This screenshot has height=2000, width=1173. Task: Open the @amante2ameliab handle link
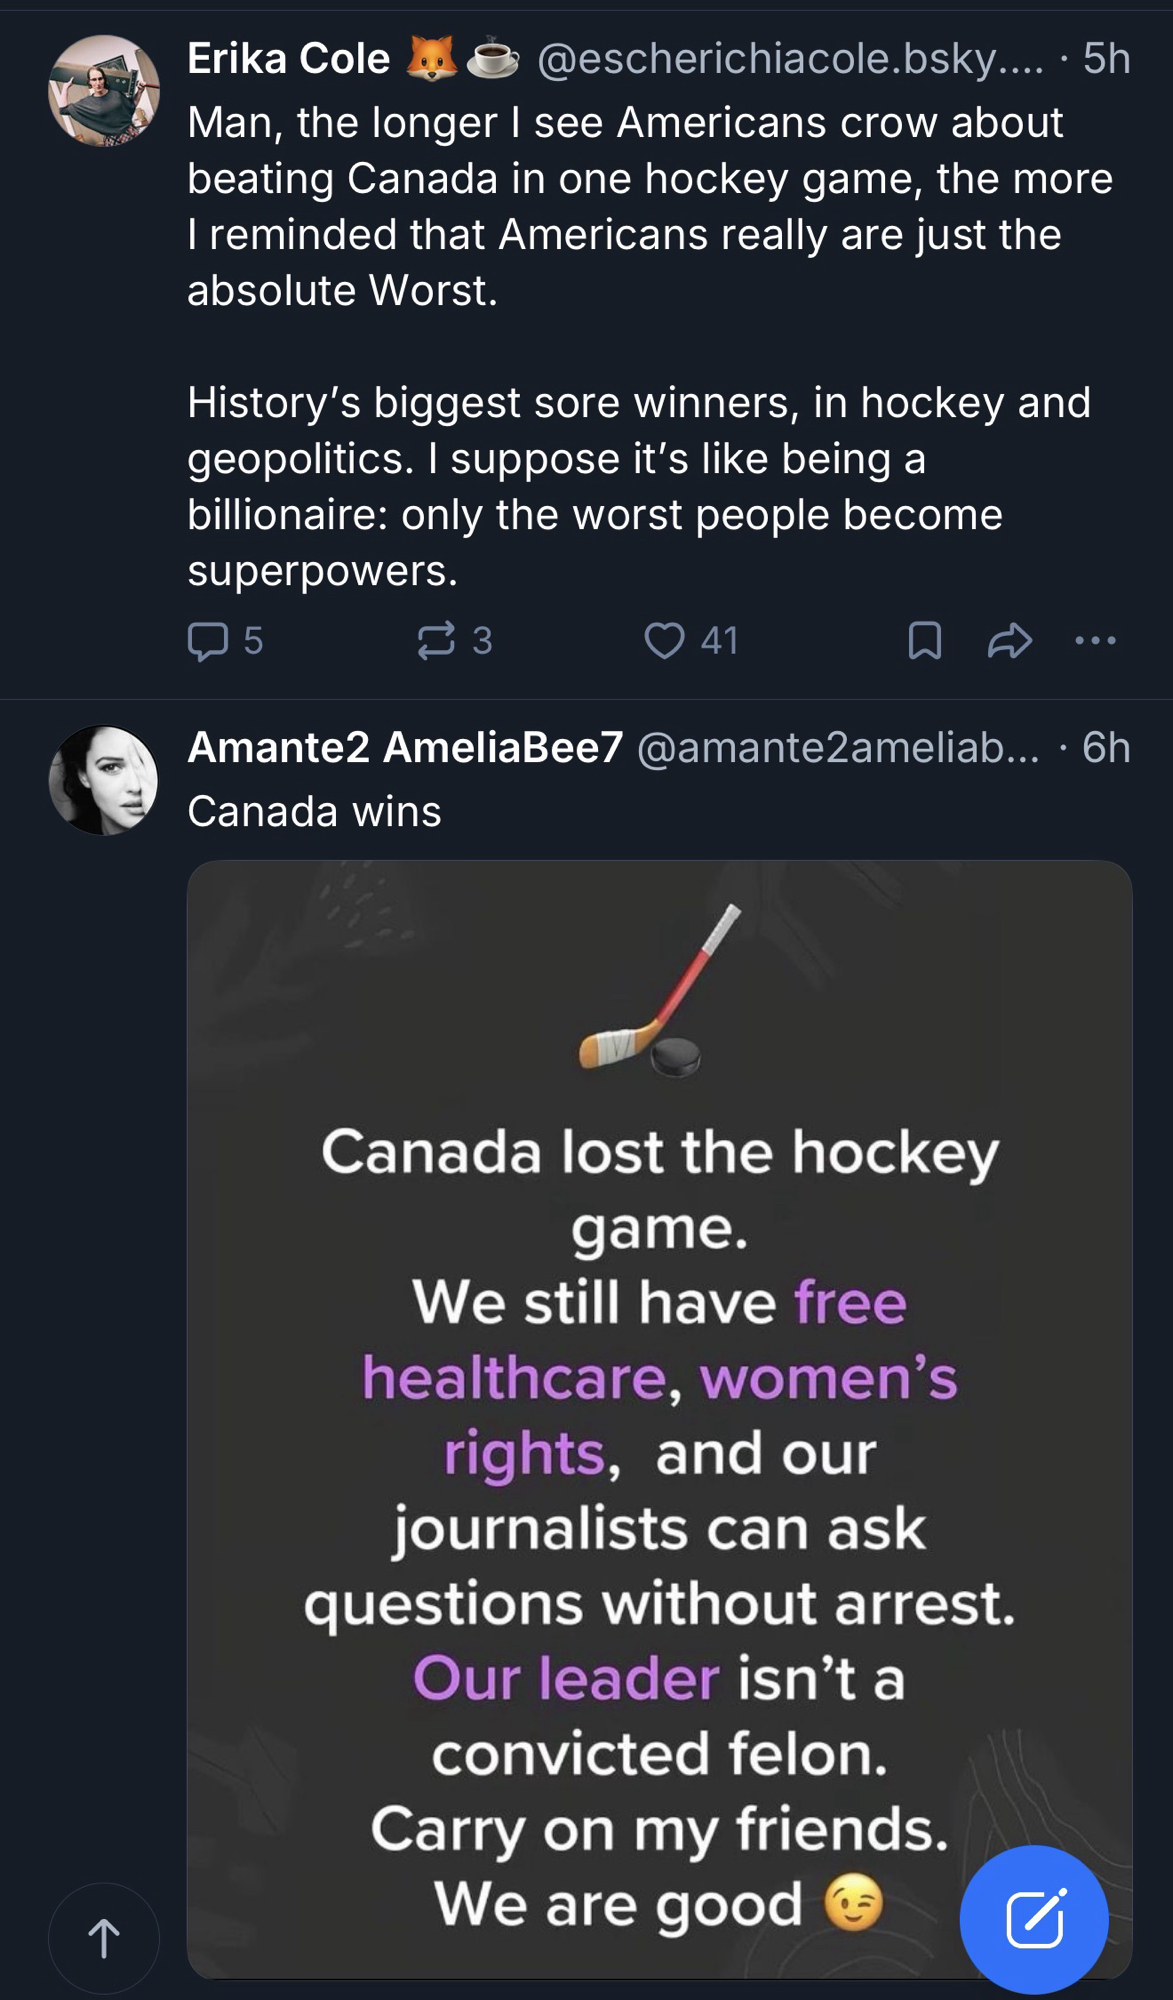(x=838, y=748)
